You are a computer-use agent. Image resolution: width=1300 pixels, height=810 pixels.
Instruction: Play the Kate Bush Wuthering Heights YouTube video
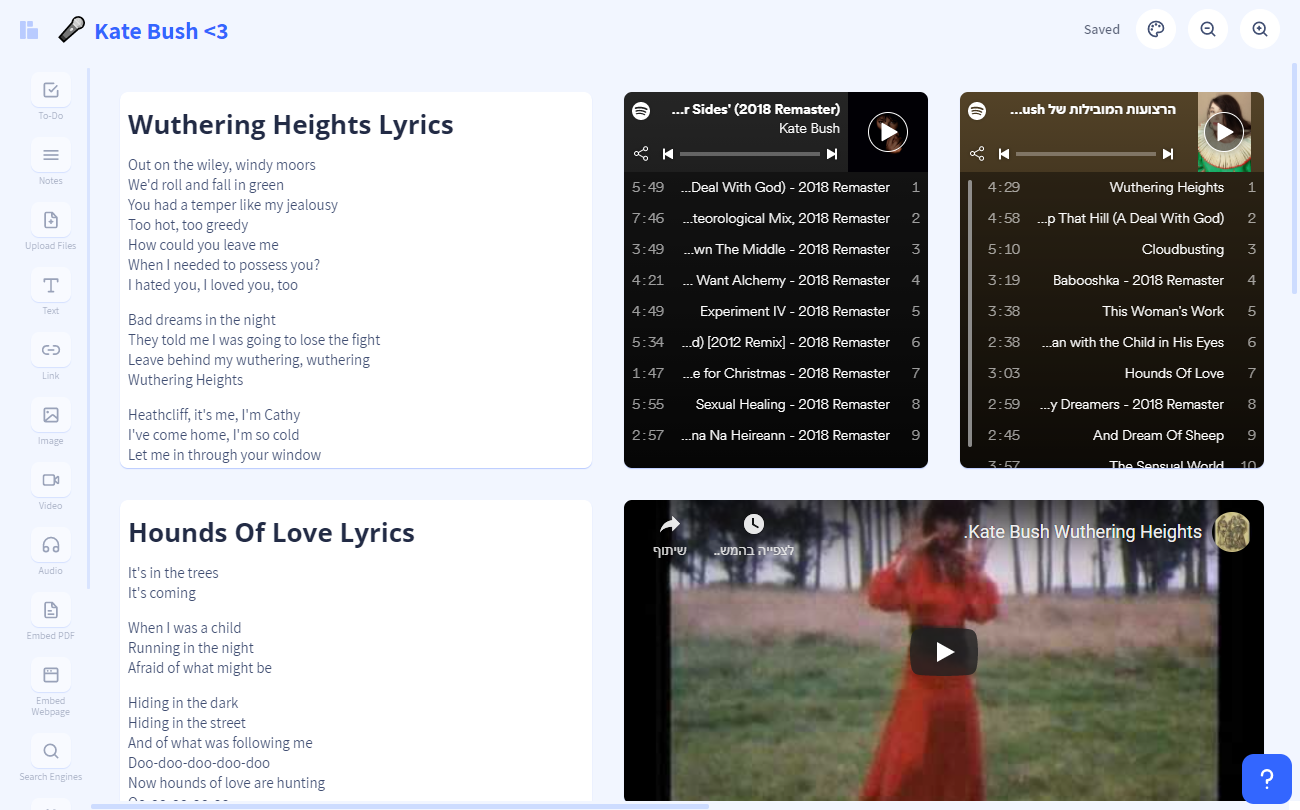pyautogui.click(x=944, y=652)
